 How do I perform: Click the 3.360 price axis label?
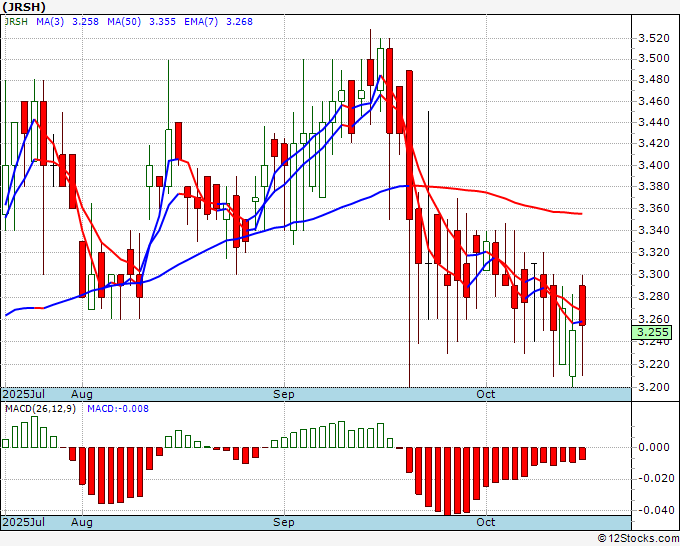coord(654,209)
